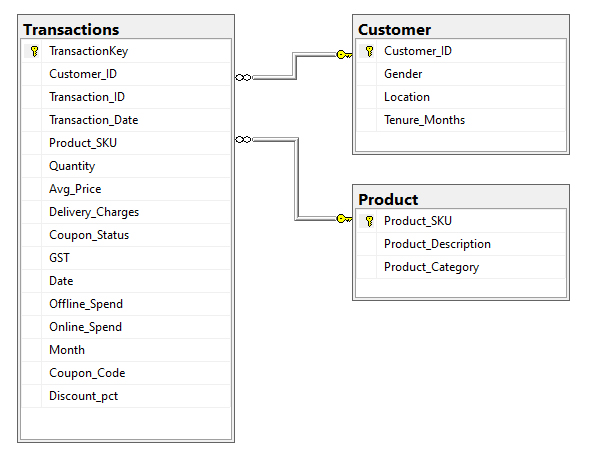Image resolution: width=595 pixels, height=461 pixels.
Task: Click the Product_Category column row
Action: [461, 267]
